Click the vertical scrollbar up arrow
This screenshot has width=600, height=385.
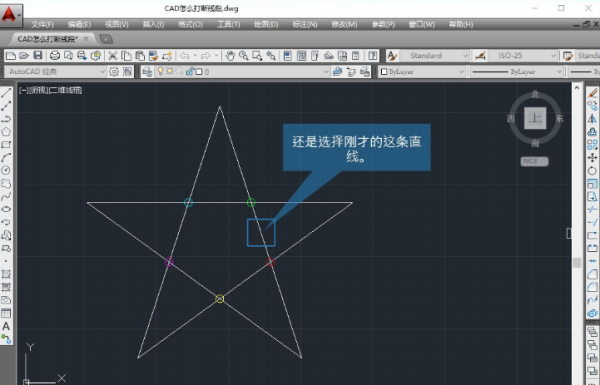(x=577, y=88)
